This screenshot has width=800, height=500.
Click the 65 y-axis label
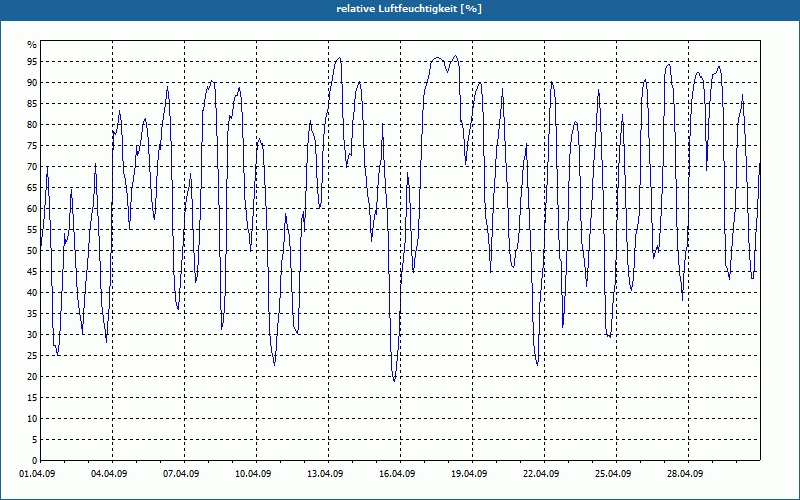(x=32, y=187)
